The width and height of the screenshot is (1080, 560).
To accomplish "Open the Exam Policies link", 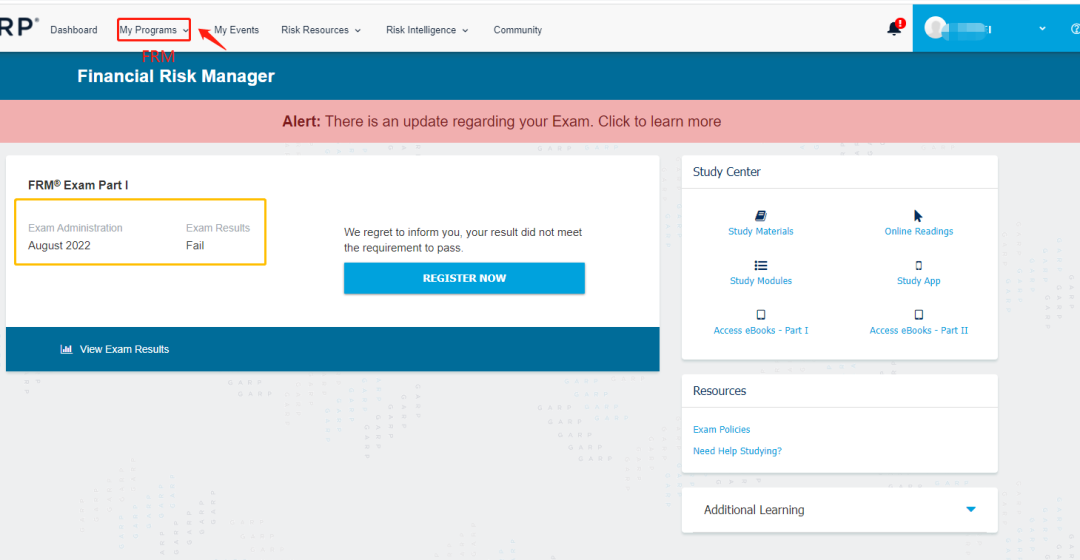I will (x=721, y=429).
